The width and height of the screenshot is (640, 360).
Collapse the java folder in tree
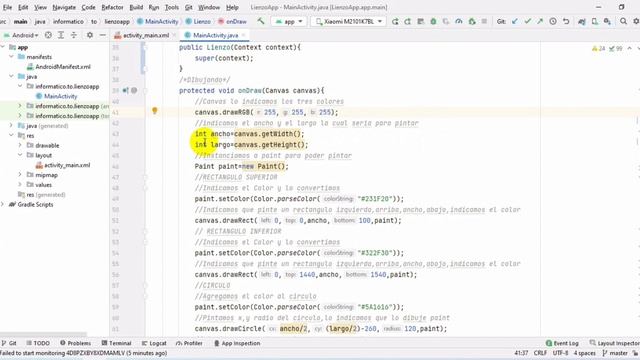(x=11, y=76)
